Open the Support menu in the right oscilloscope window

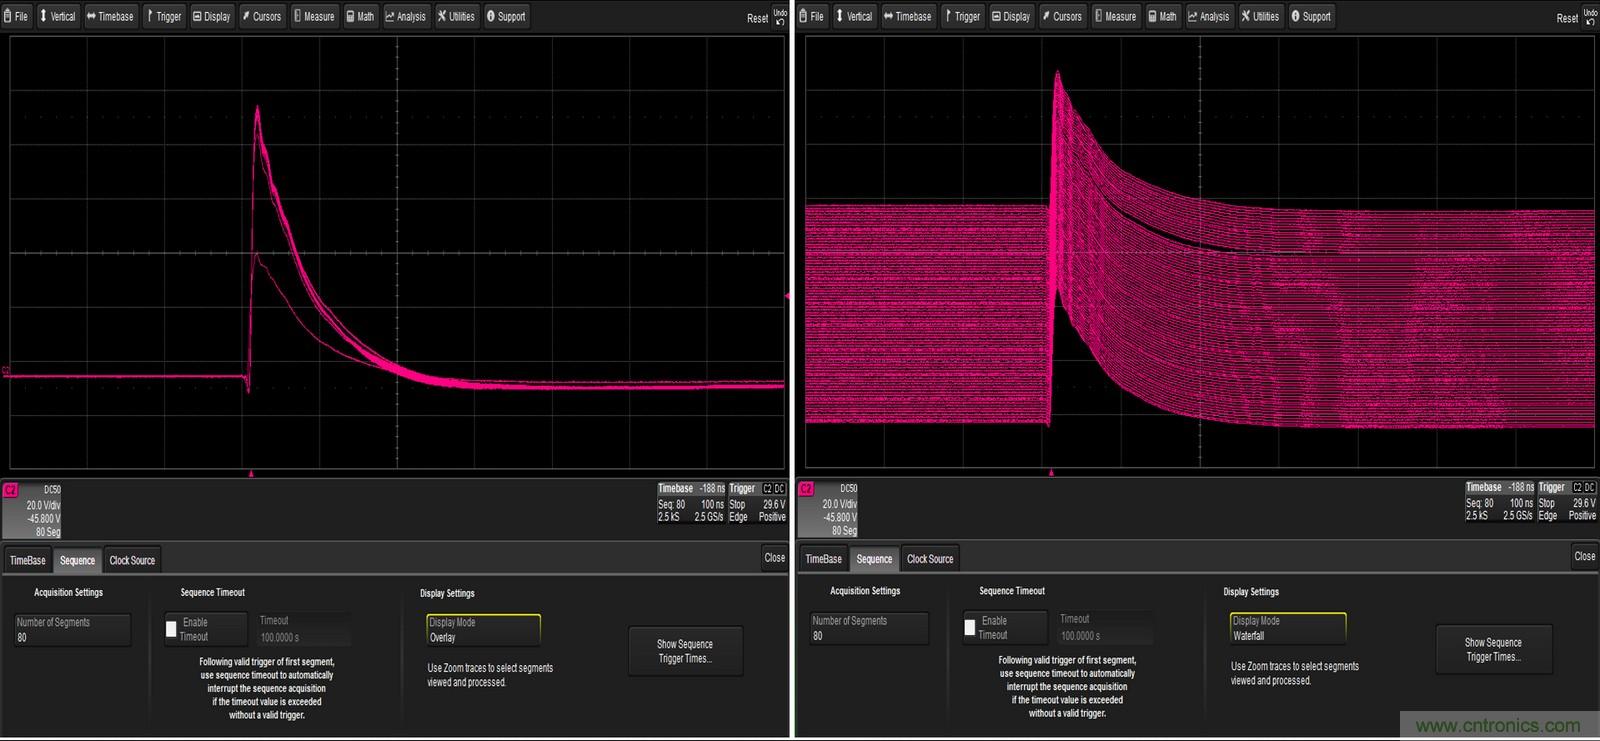(x=1311, y=16)
